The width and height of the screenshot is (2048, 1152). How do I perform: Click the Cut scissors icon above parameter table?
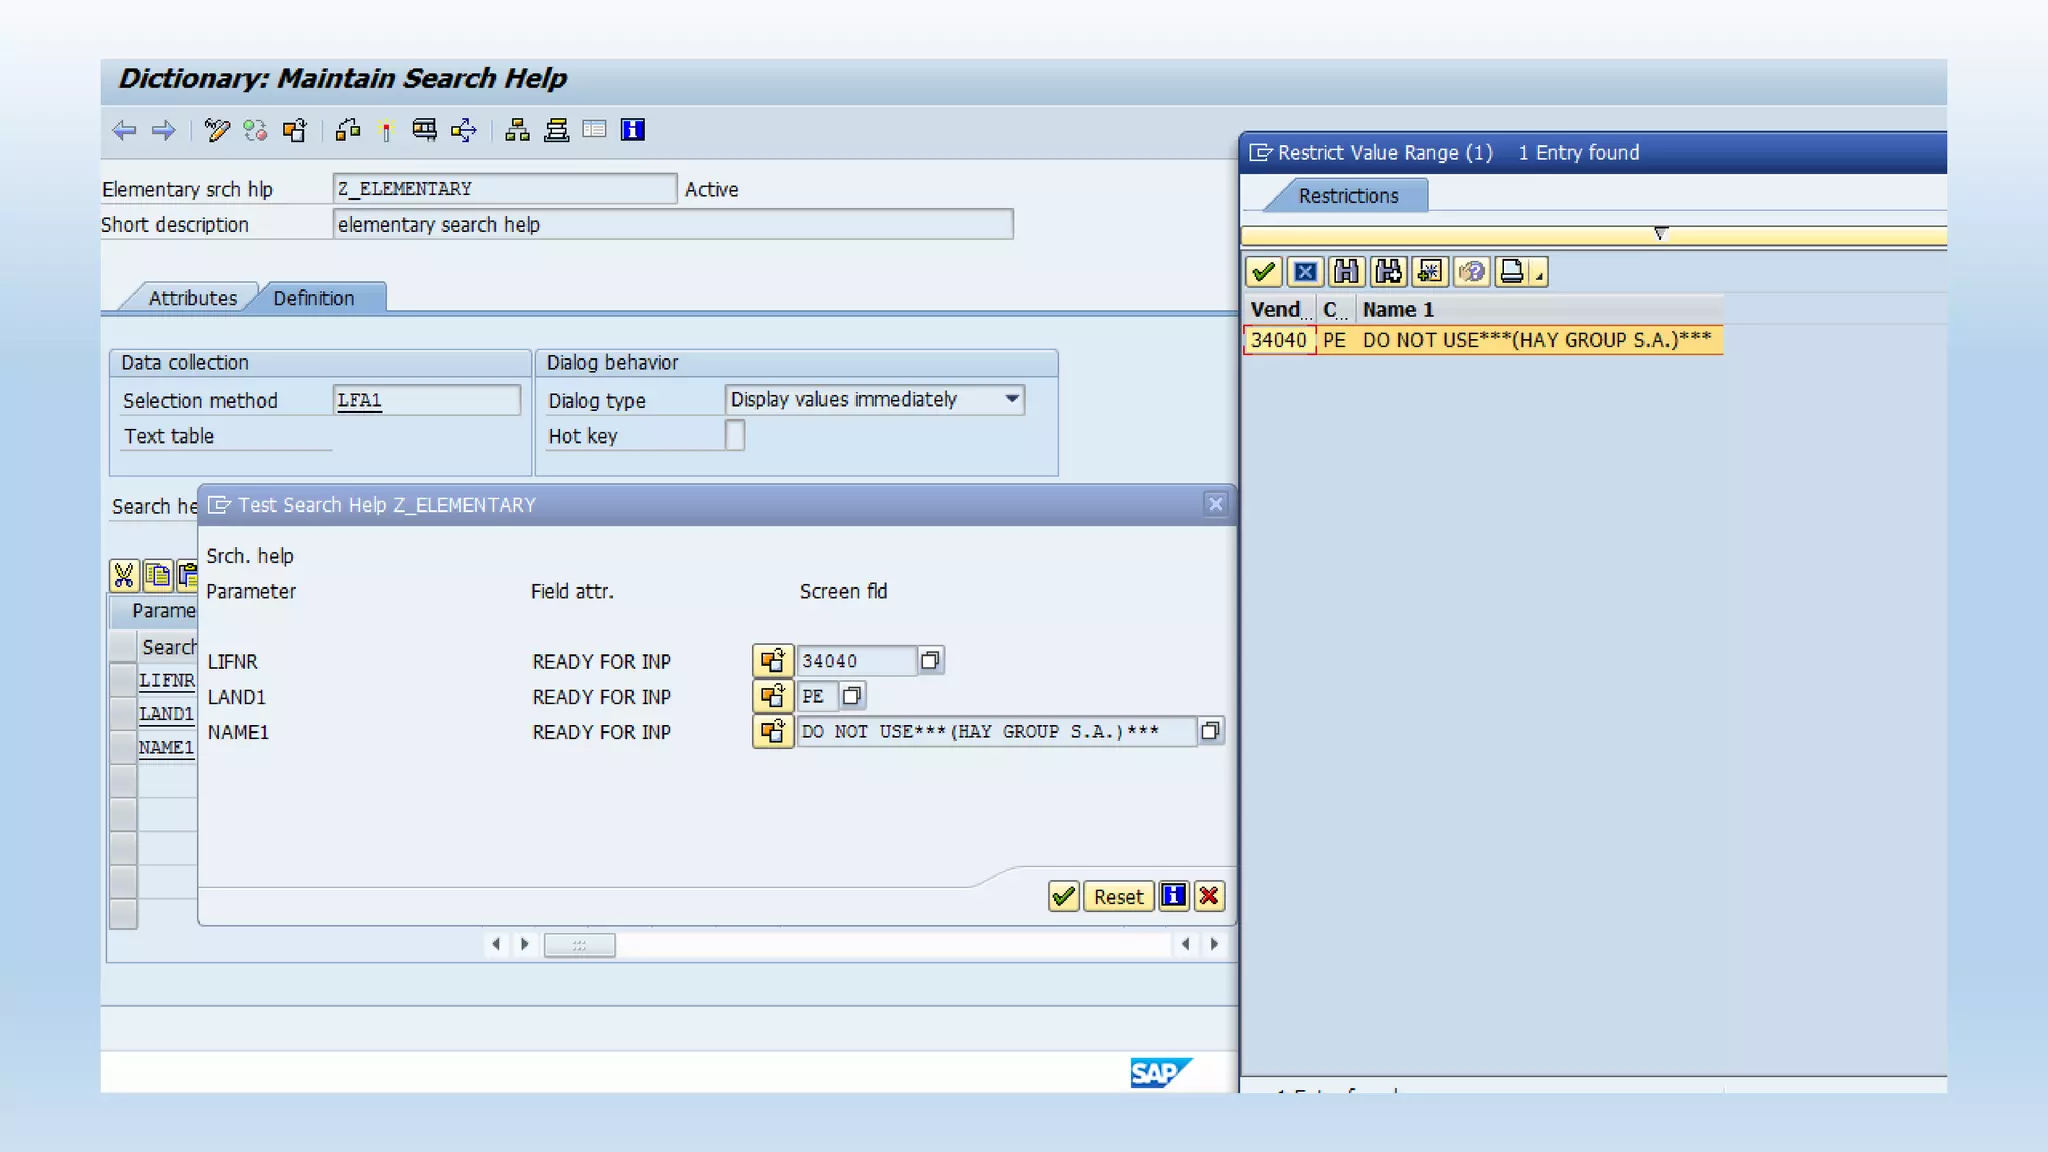[124, 575]
